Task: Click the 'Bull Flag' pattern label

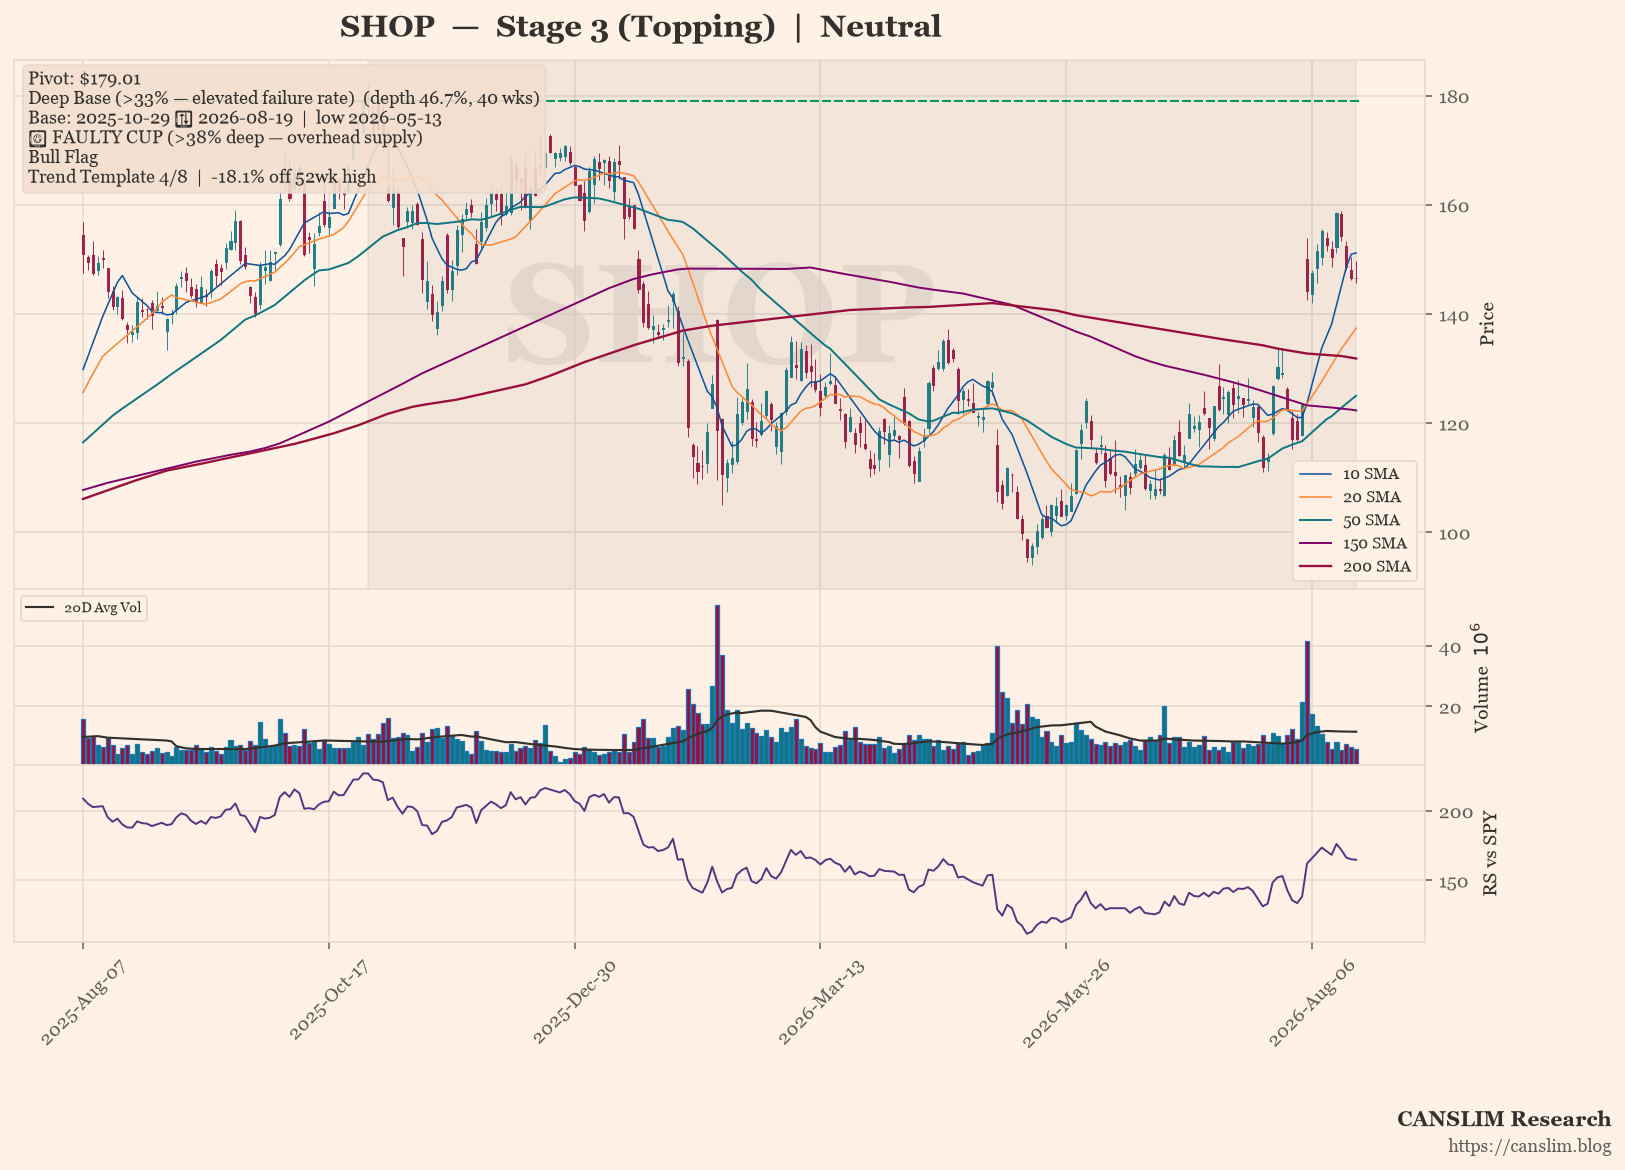Action: 63,157
